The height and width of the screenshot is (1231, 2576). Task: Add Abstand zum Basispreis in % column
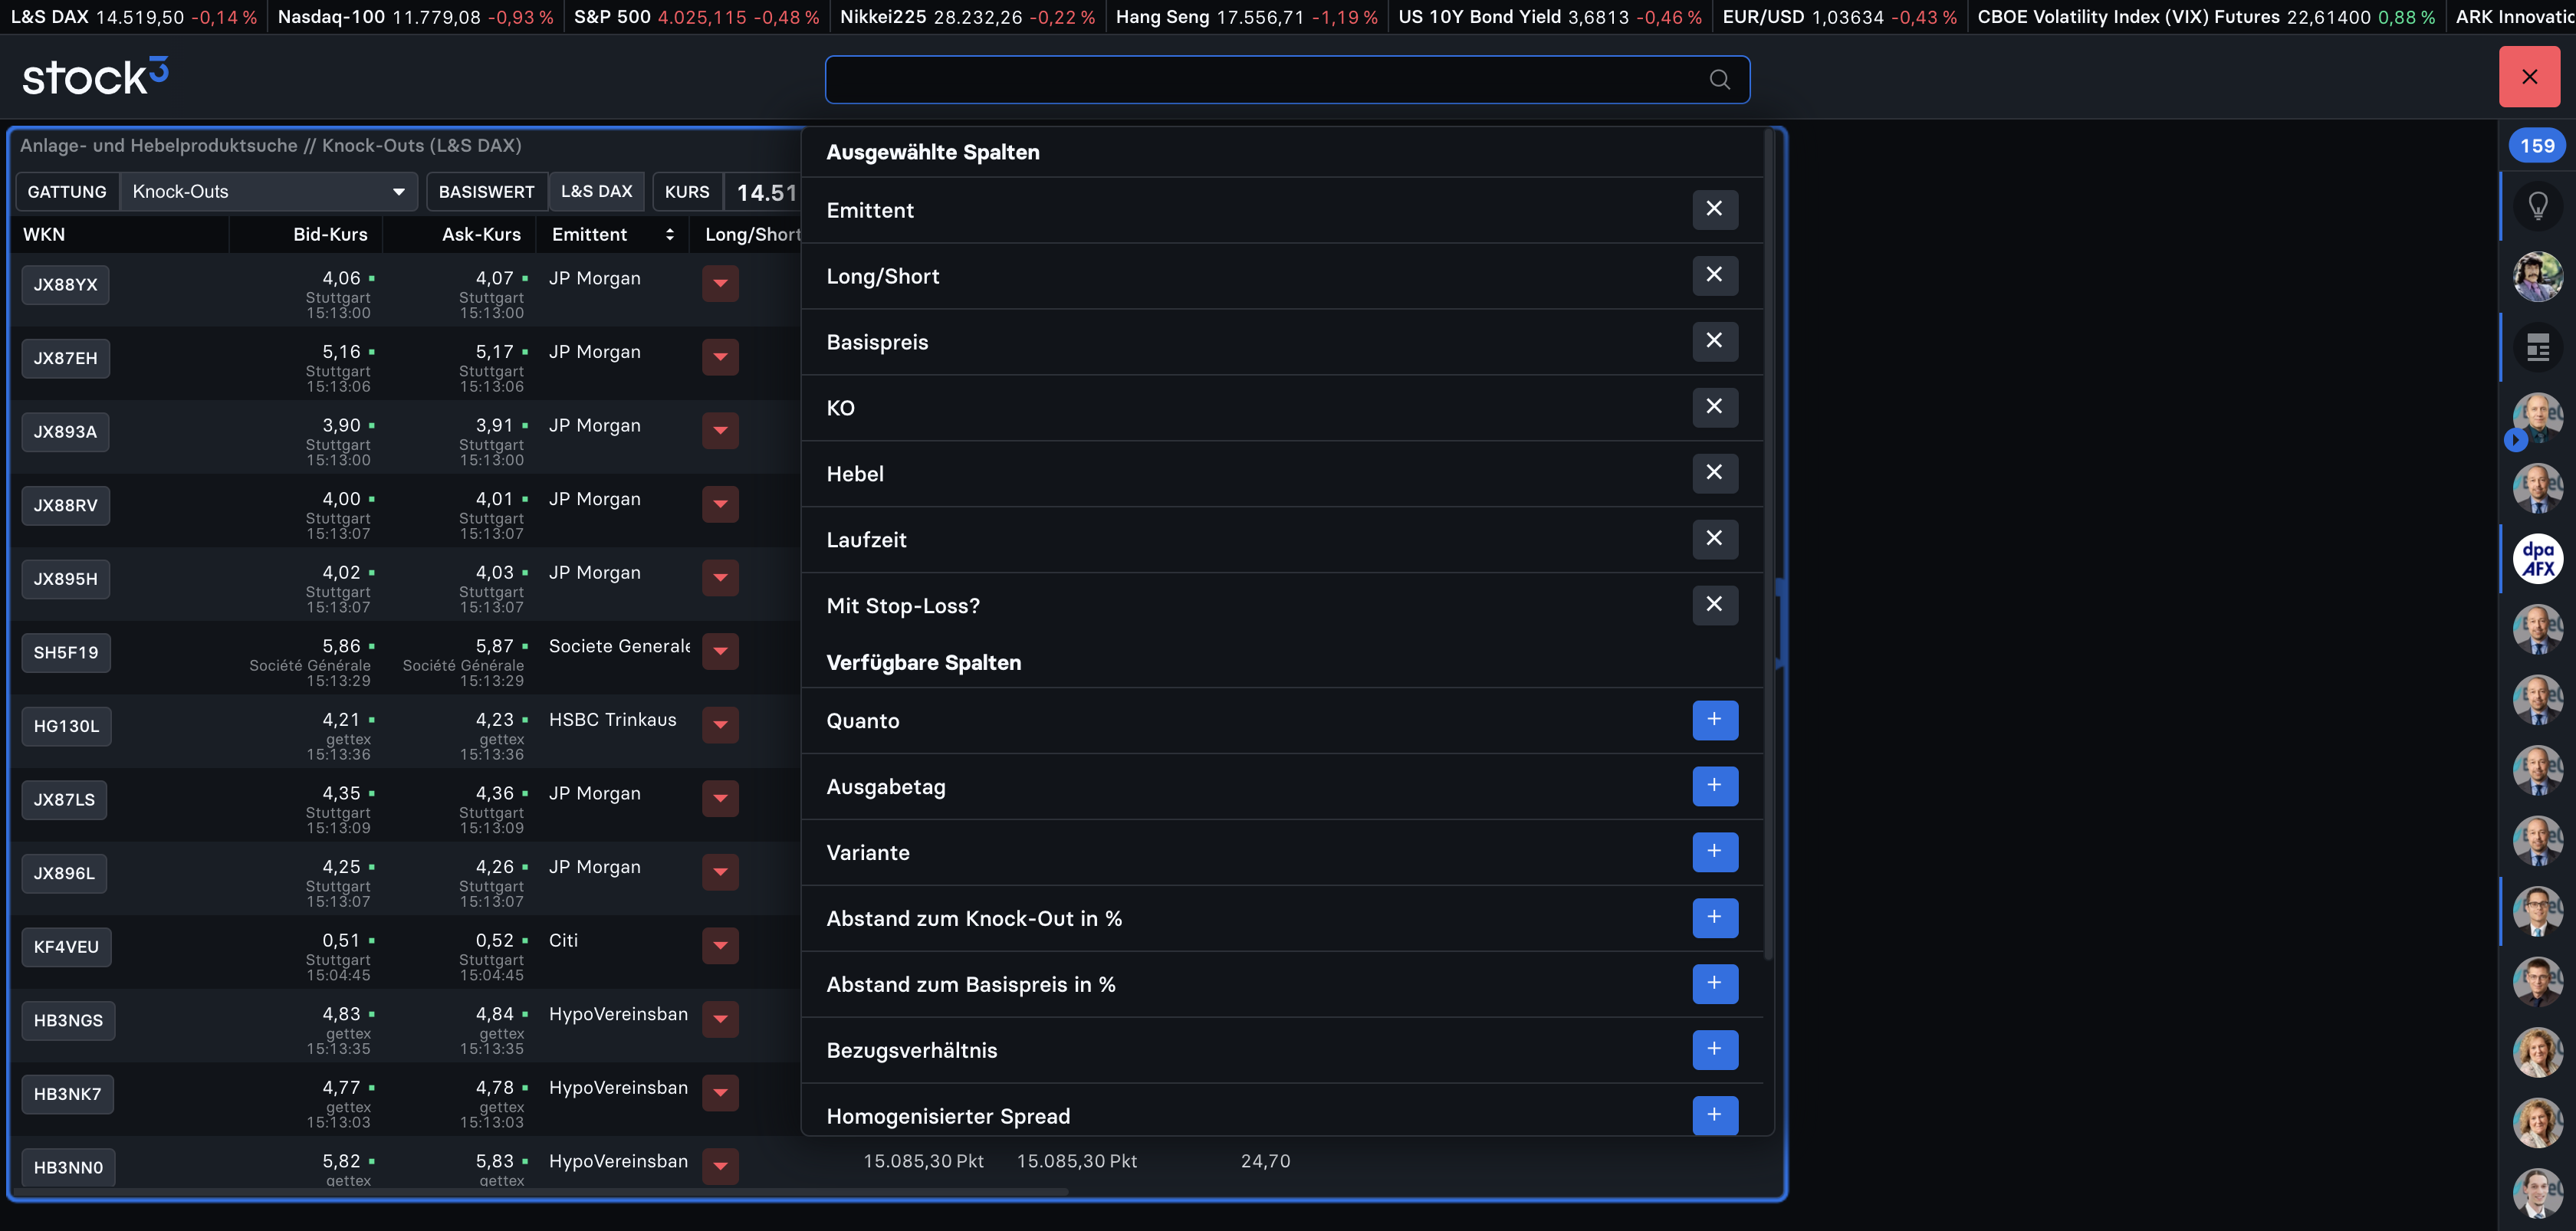tap(1714, 984)
